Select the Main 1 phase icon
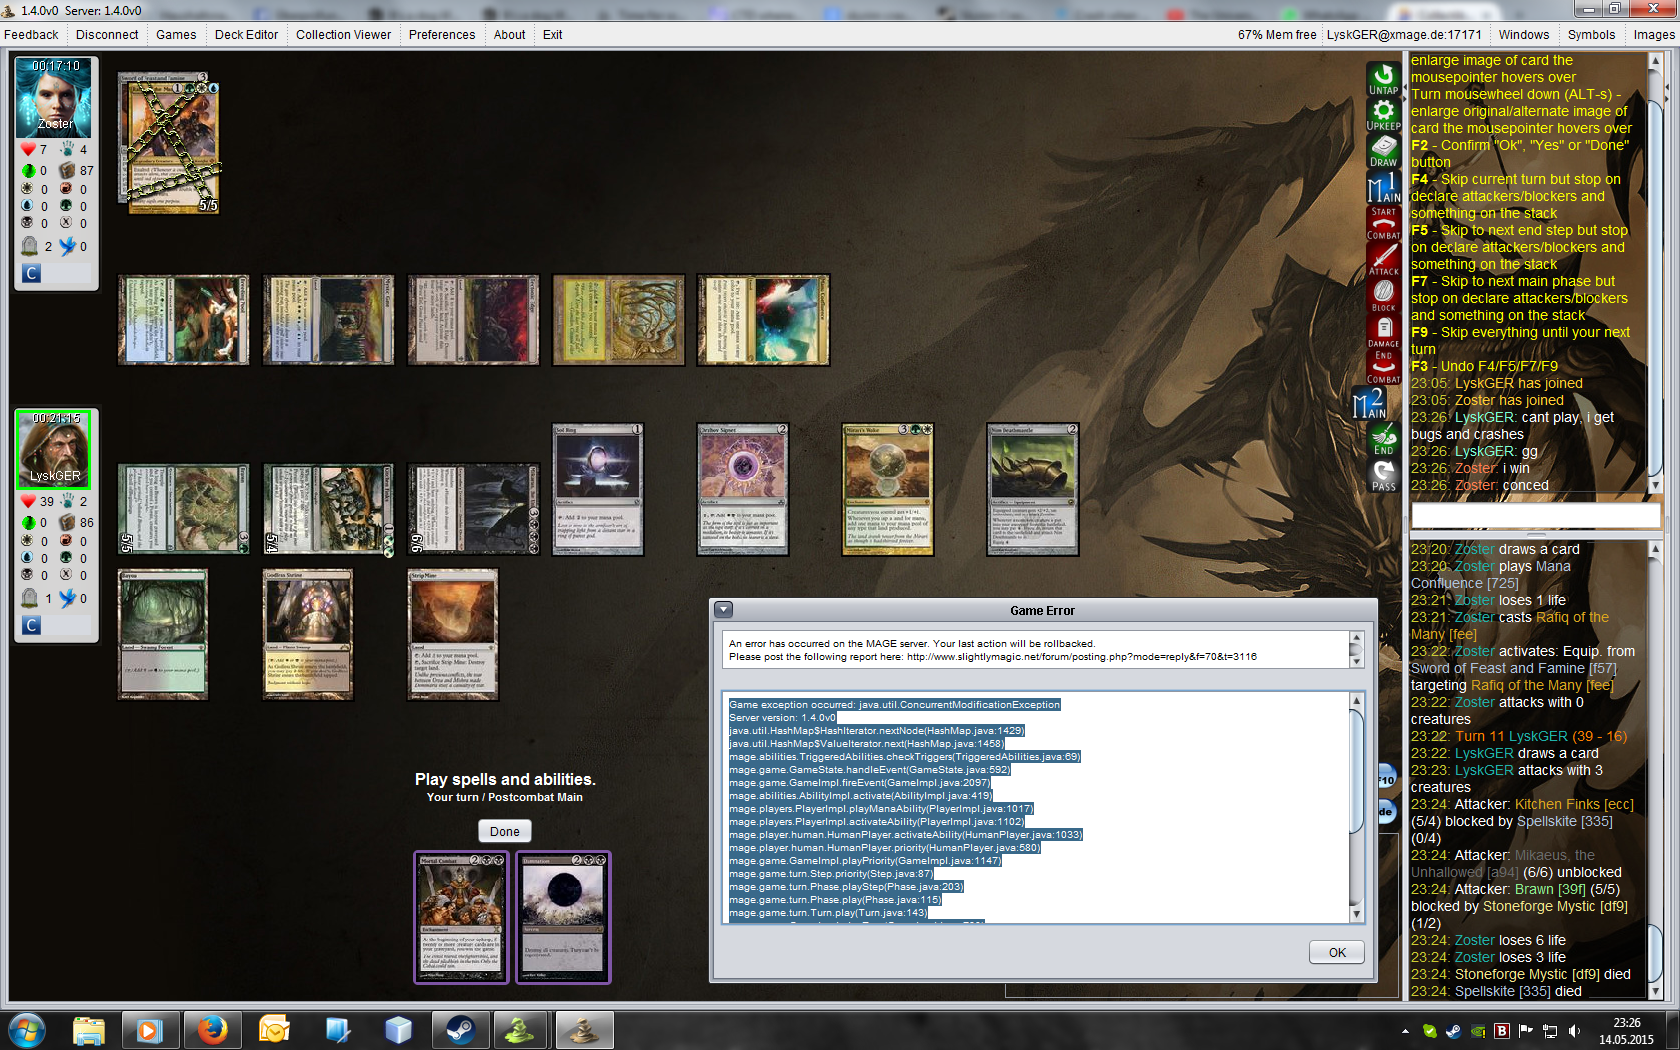This screenshot has width=1680, height=1050. point(1384,187)
